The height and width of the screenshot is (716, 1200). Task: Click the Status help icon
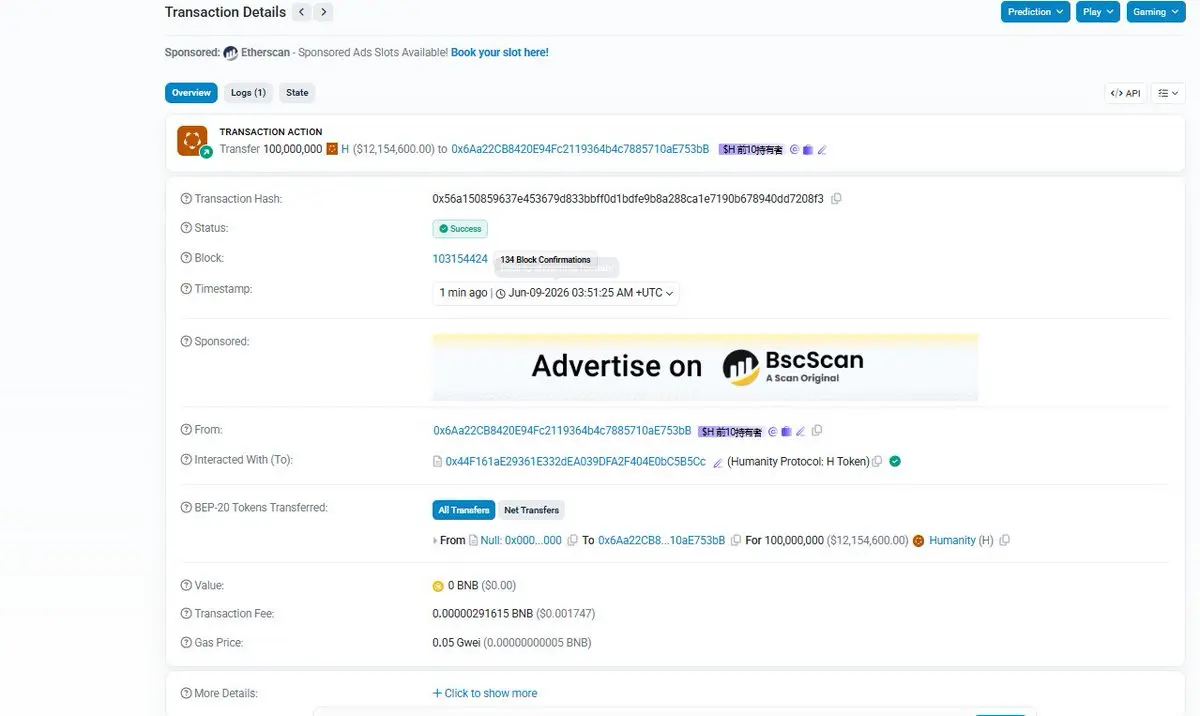pyautogui.click(x=186, y=228)
